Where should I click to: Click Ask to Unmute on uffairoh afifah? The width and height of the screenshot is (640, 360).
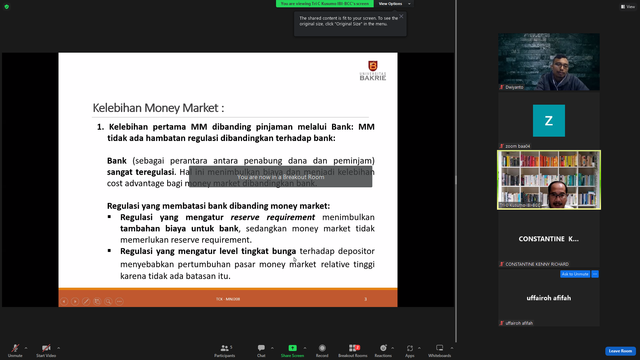[575, 274]
